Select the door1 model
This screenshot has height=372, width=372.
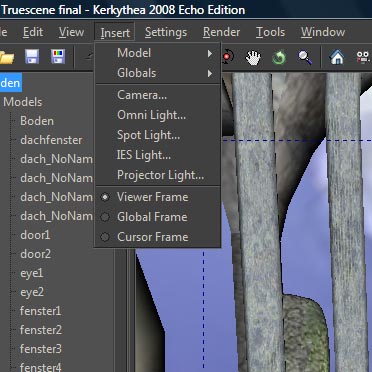(35, 235)
